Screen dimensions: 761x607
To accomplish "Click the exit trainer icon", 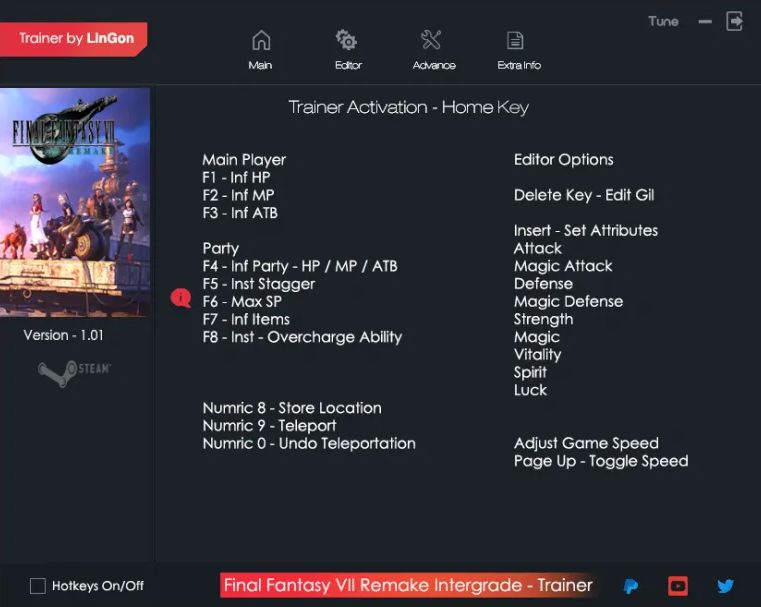I will [x=734, y=22].
